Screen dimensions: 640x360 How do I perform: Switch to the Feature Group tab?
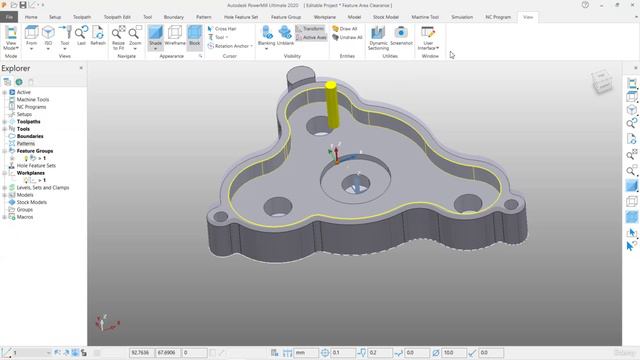[286, 17]
